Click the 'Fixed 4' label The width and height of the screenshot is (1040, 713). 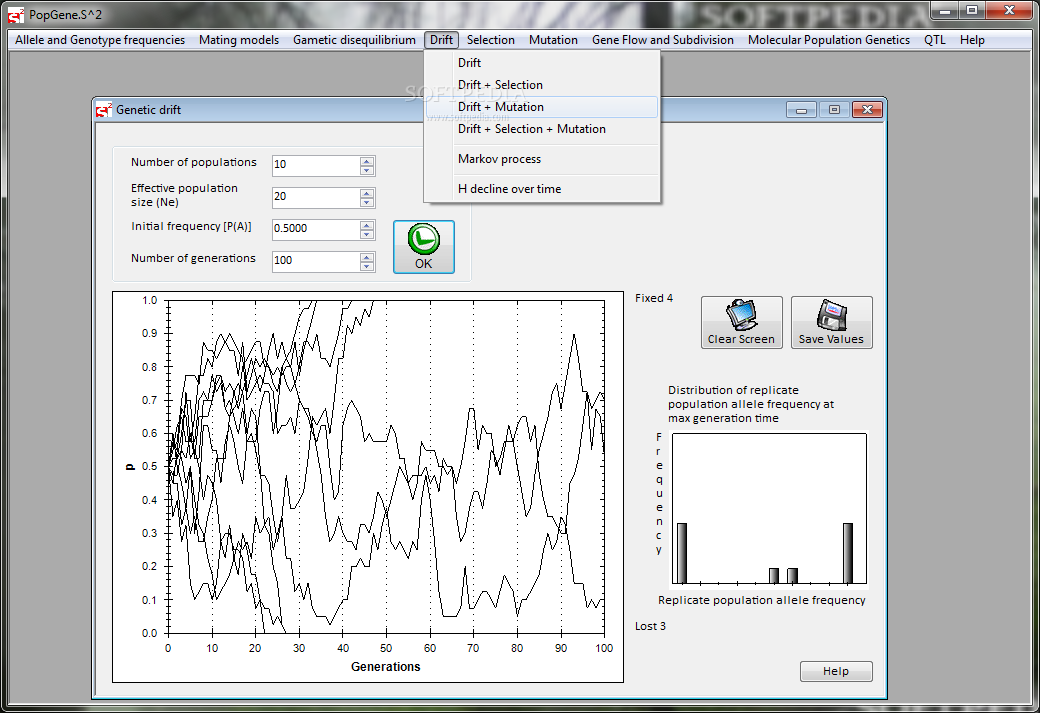pyautogui.click(x=654, y=298)
